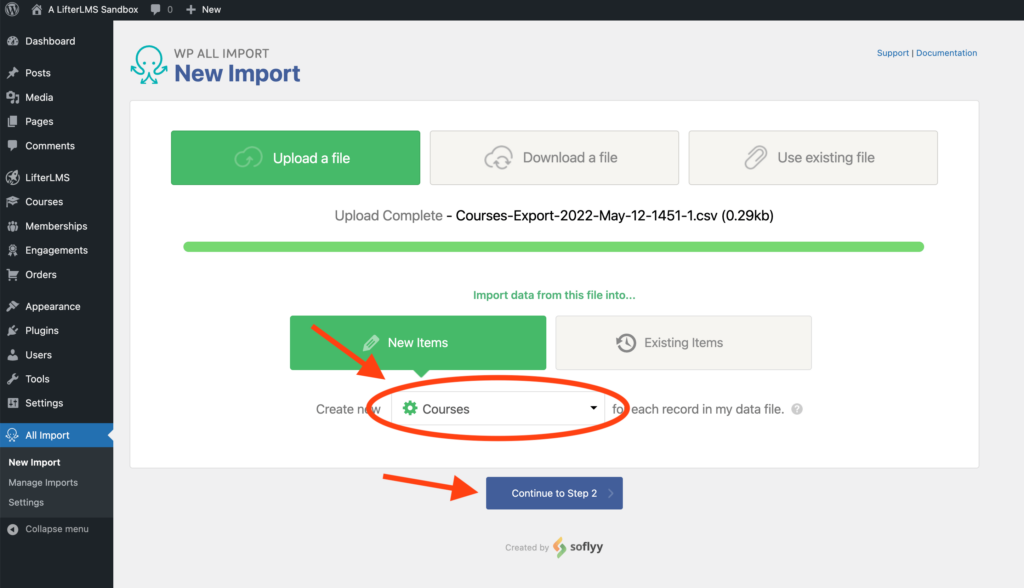The width and height of the screenshot is (1024, 588).
Task: Open Manage Imports submenu item
Action: click(43, 483)
